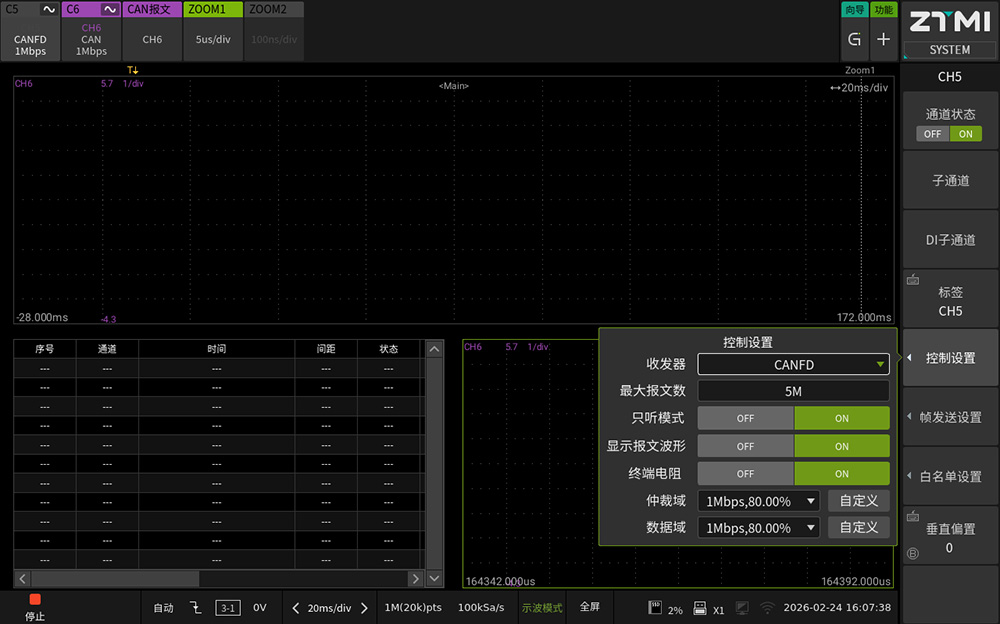Click the 功能 plus icon

tap(883, 39)
